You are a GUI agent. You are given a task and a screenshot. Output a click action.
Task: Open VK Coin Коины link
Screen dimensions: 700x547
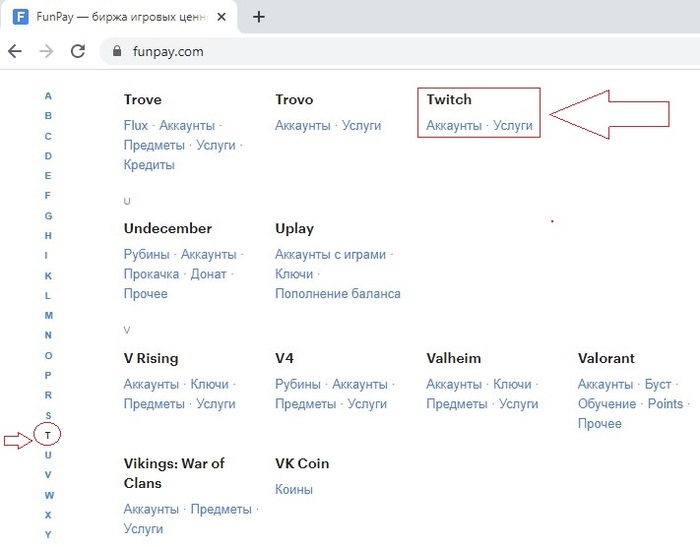coord(294,489)
